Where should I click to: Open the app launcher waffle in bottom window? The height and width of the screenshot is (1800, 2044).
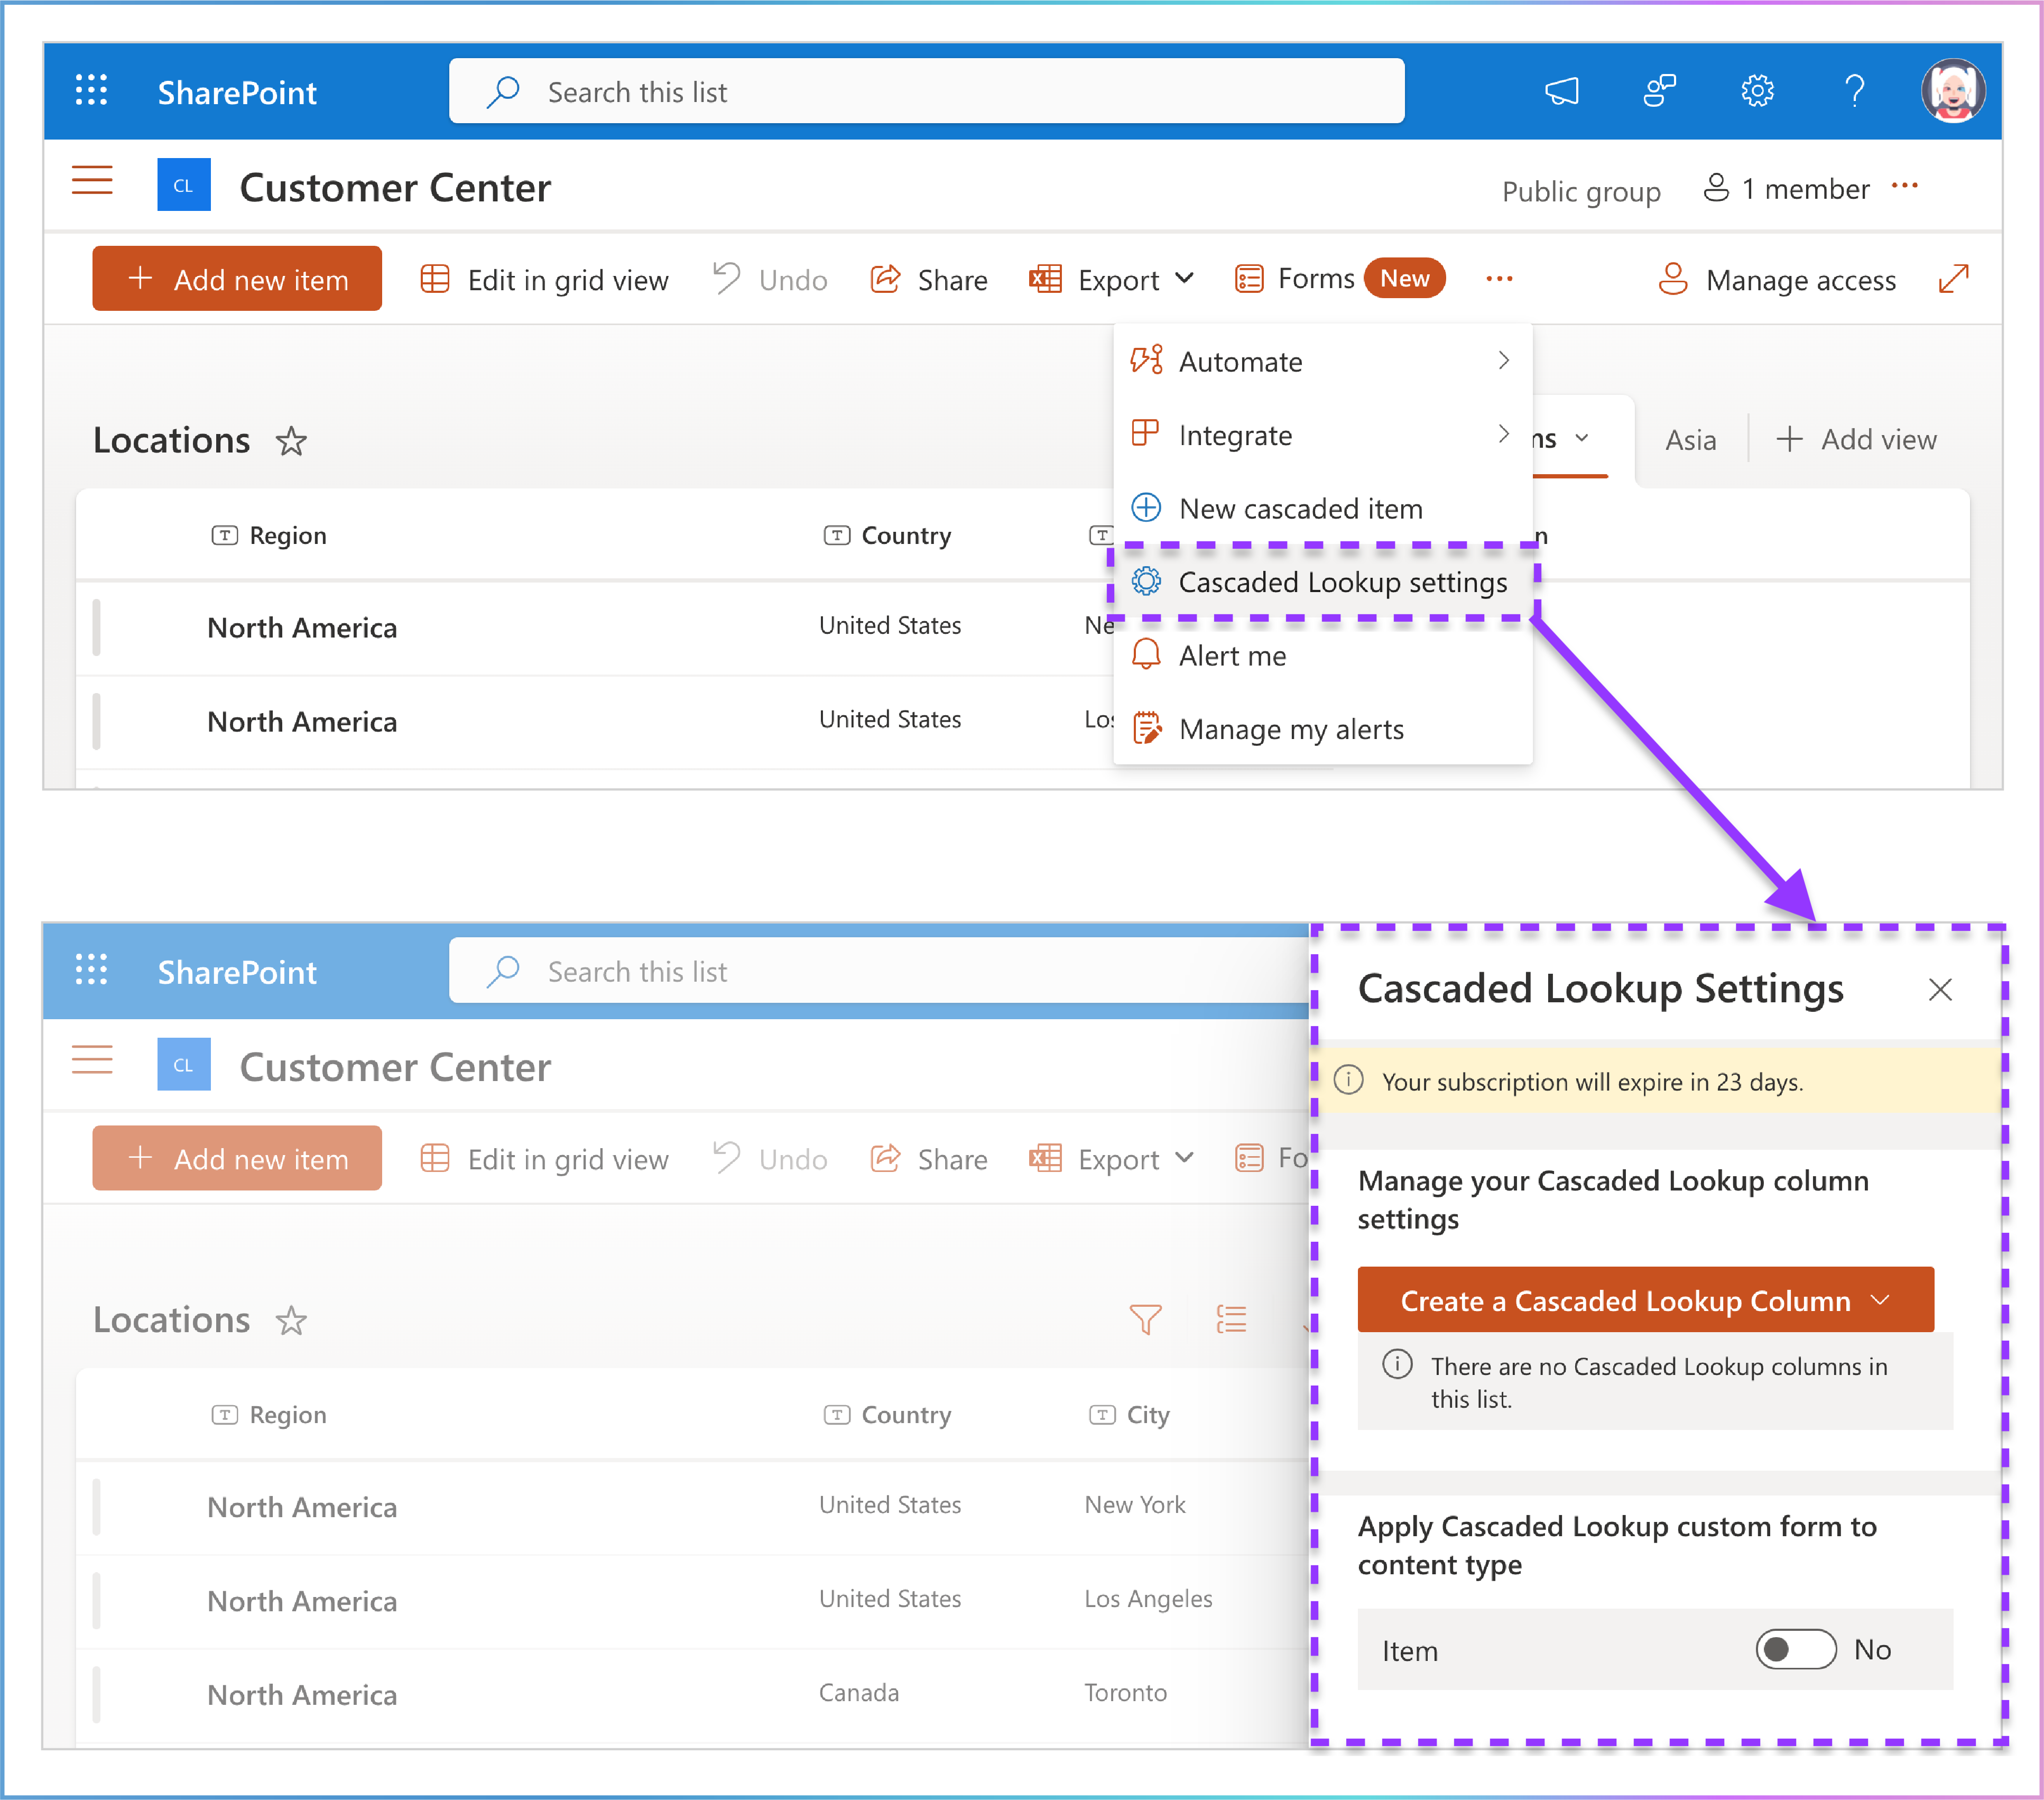(91, 970)
